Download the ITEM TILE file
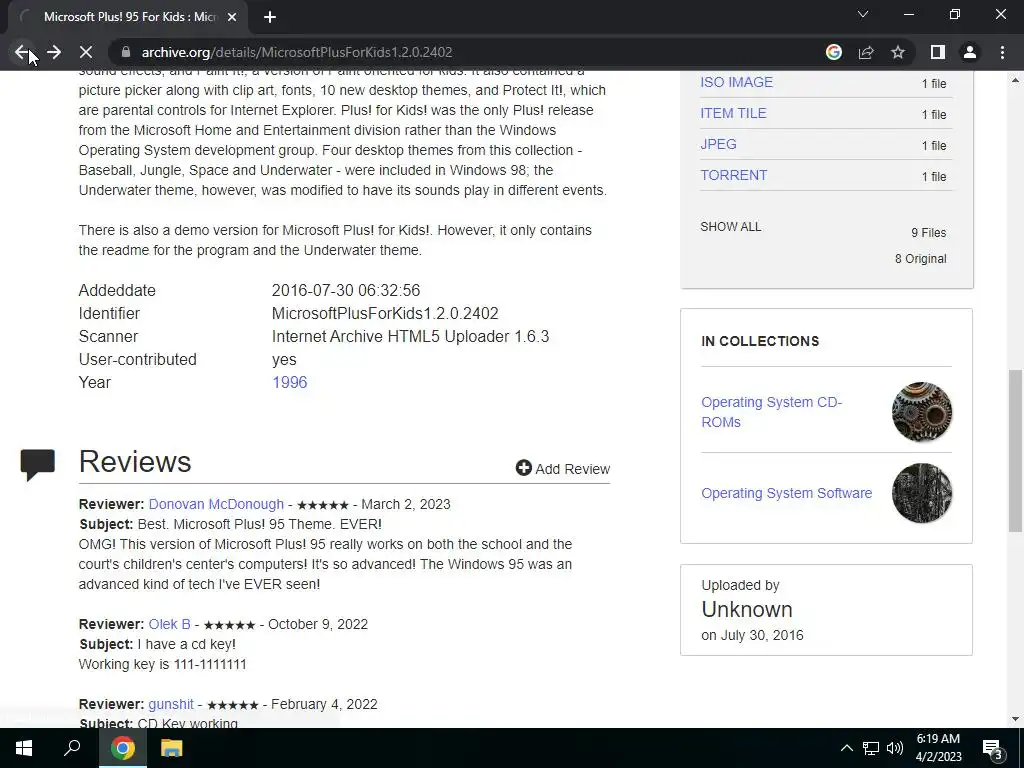The height and width of the screenshot is (768, 1024). click(733, 113)
